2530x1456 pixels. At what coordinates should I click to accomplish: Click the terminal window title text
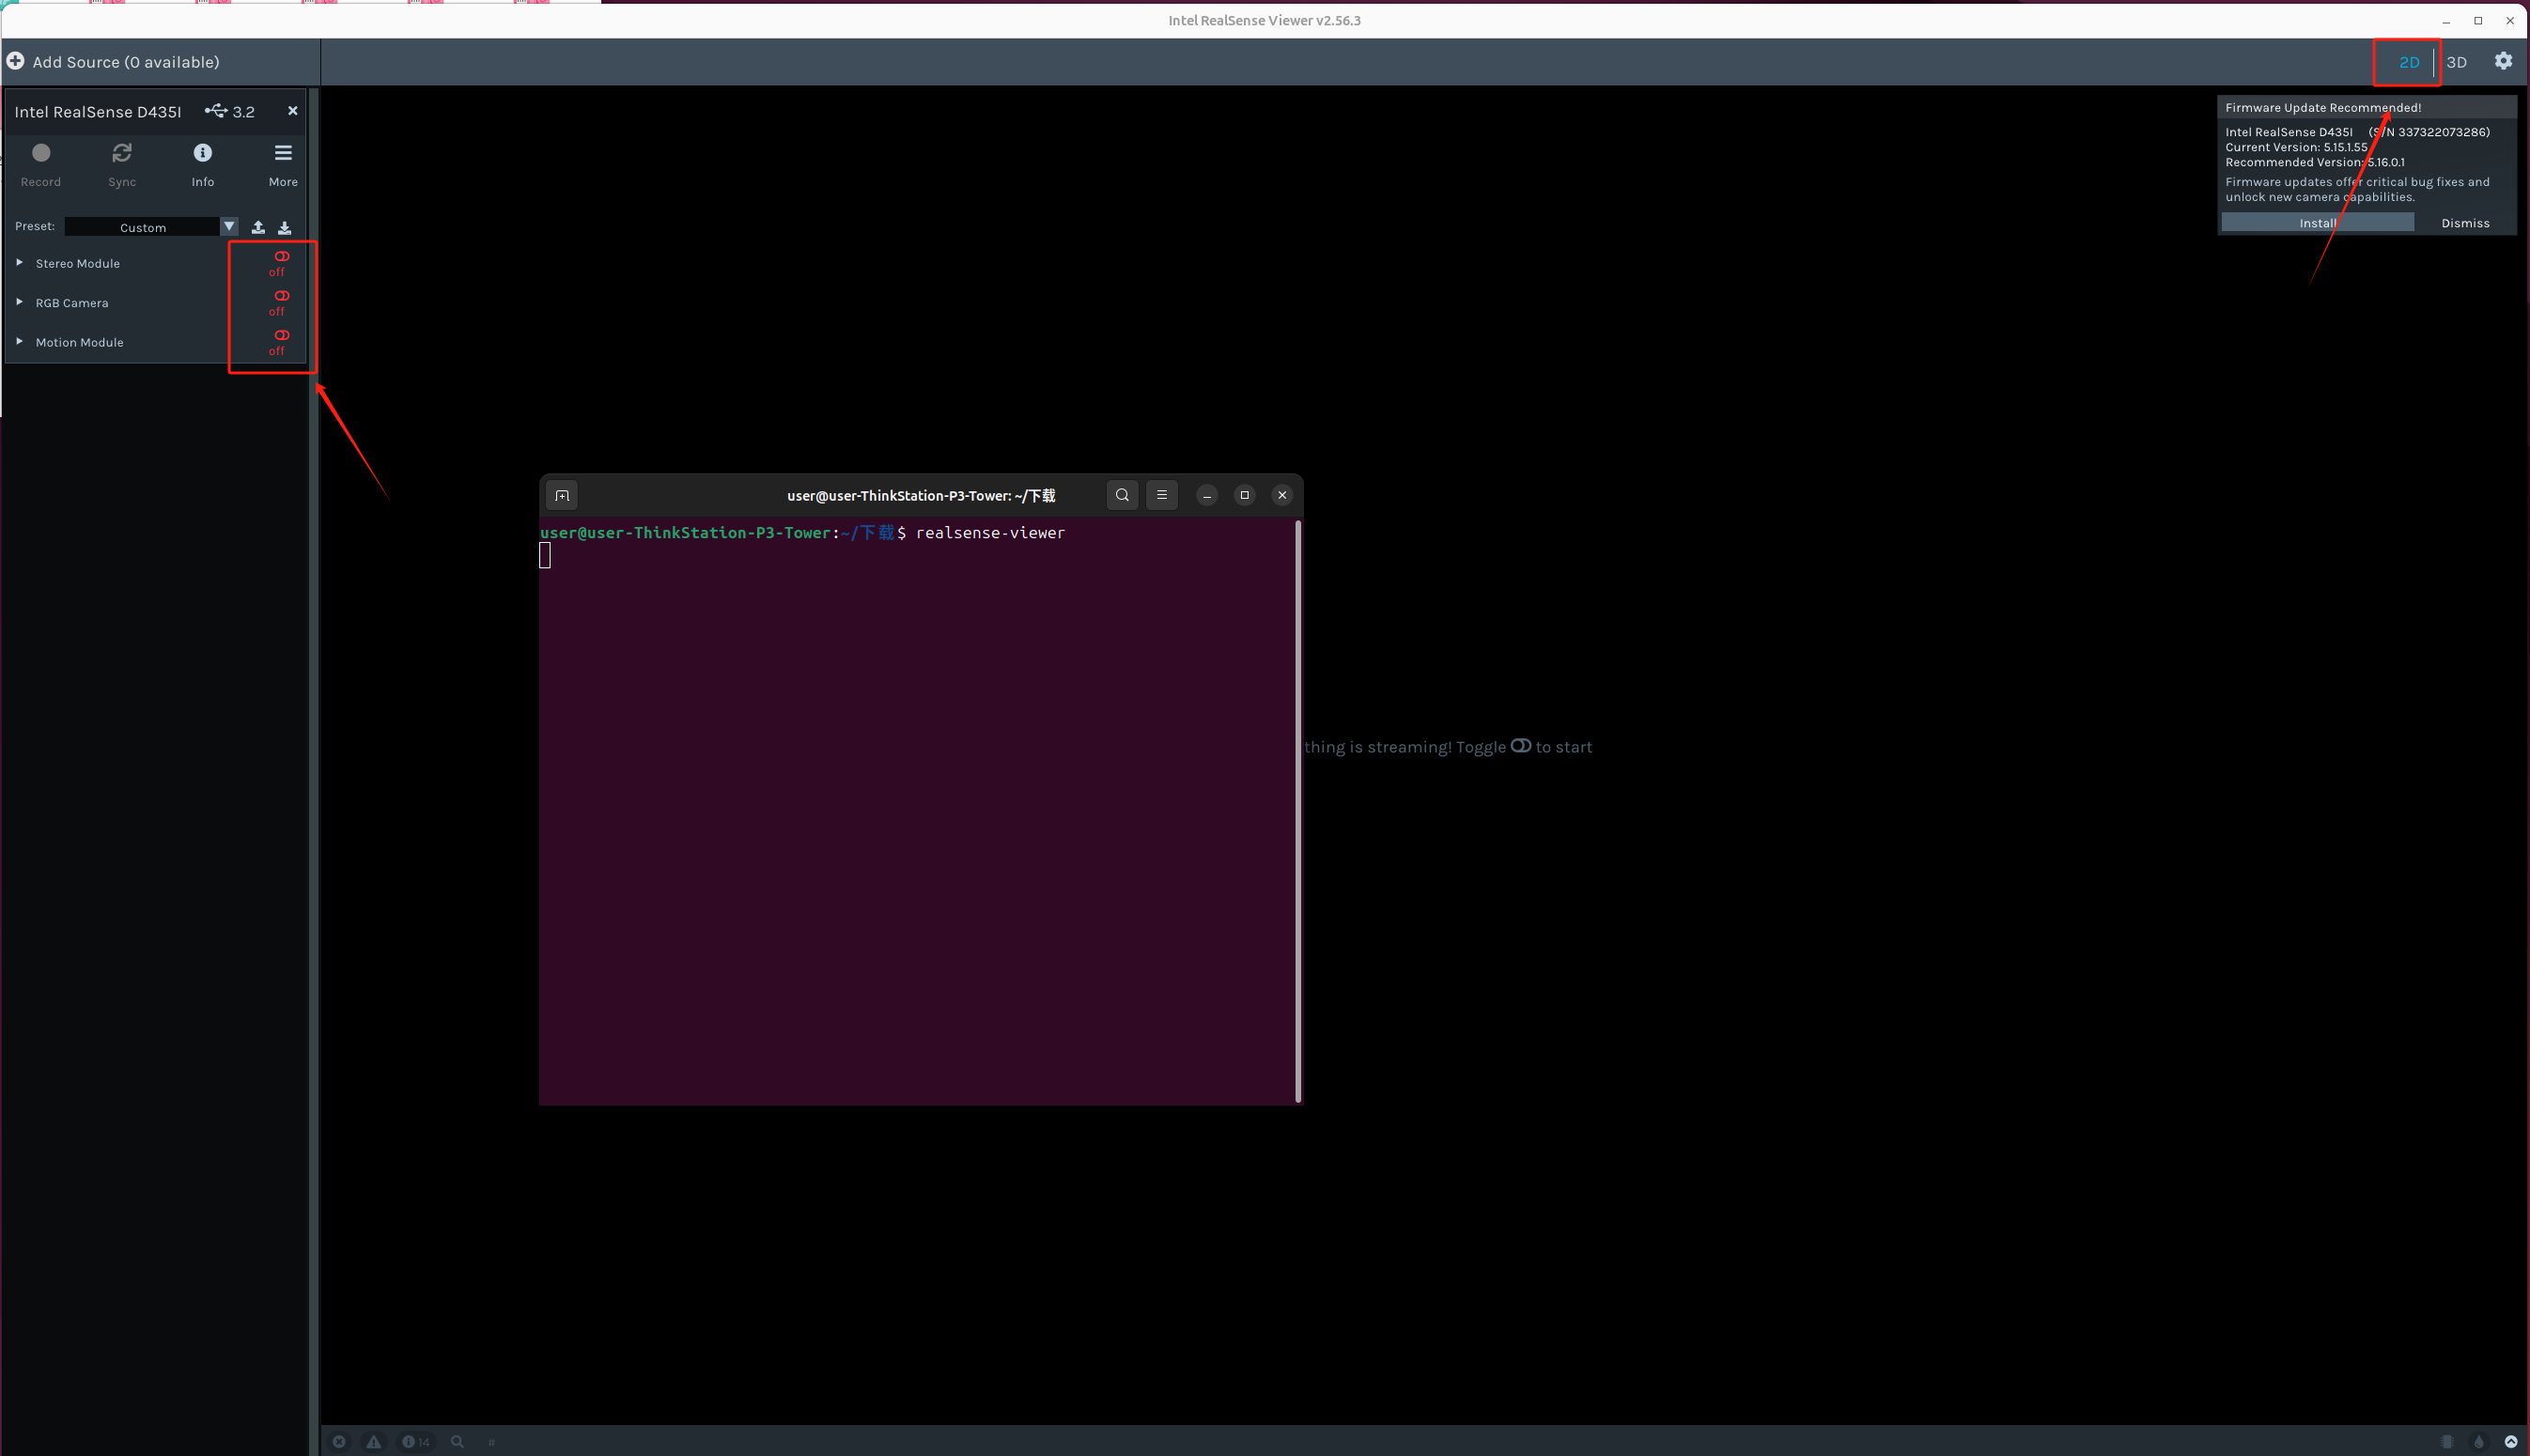click(x=921, y=495)
